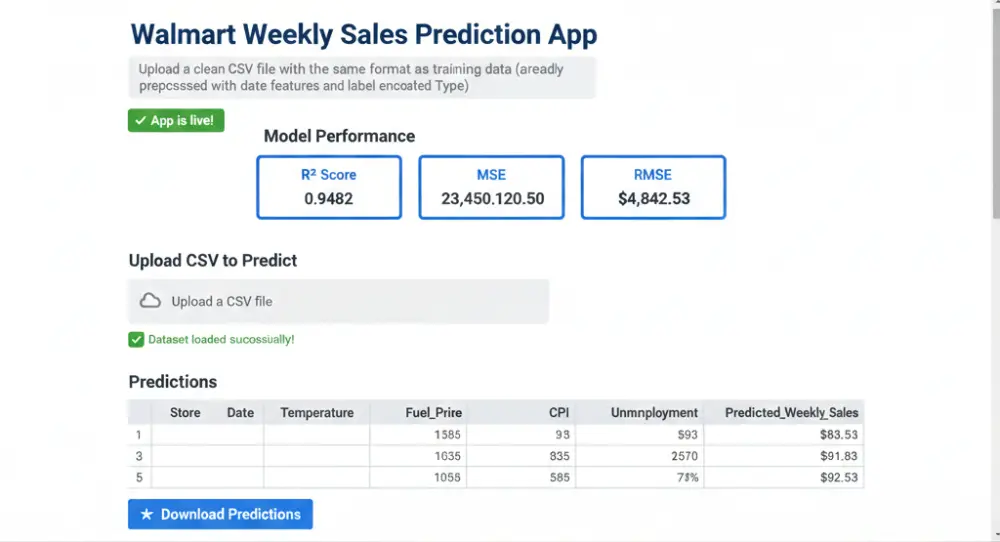Image resolution: width=1000 pixels, height=542 pixels.
Task: Sort by the Store column header
Action: click(x=185, y=413)
